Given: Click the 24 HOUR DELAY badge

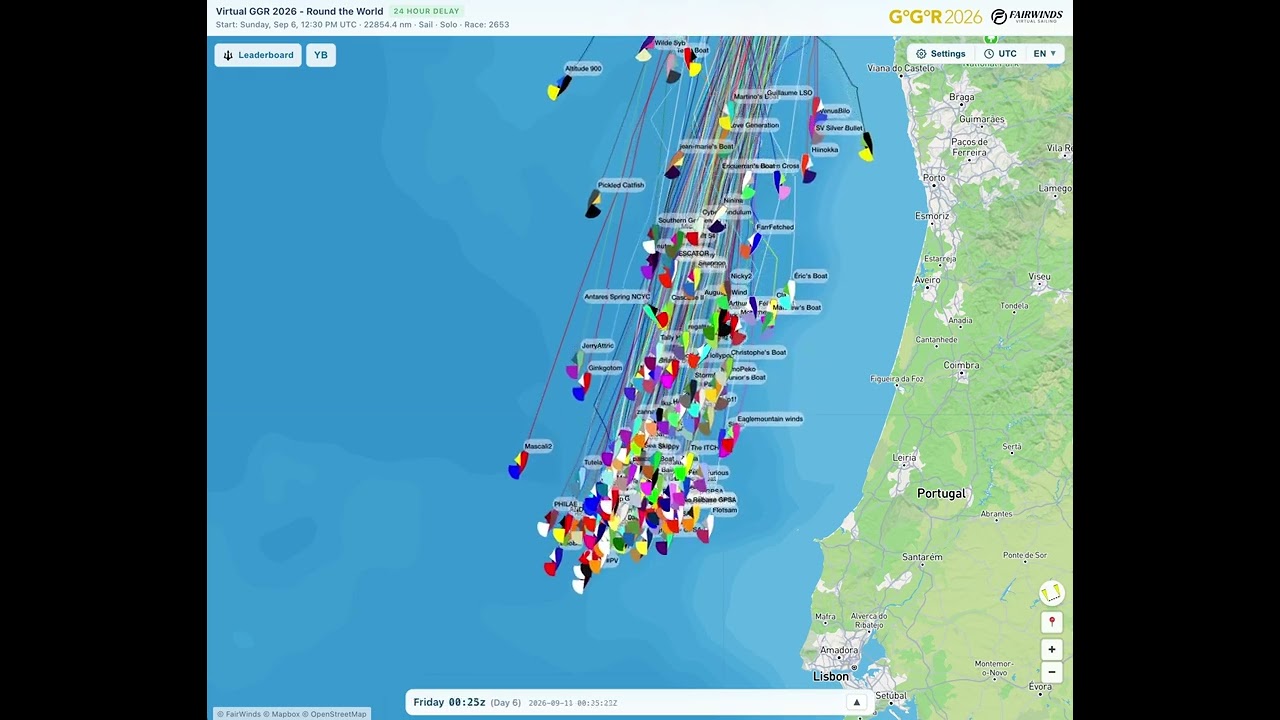Looking at the screenshot, I should point(427,11).
